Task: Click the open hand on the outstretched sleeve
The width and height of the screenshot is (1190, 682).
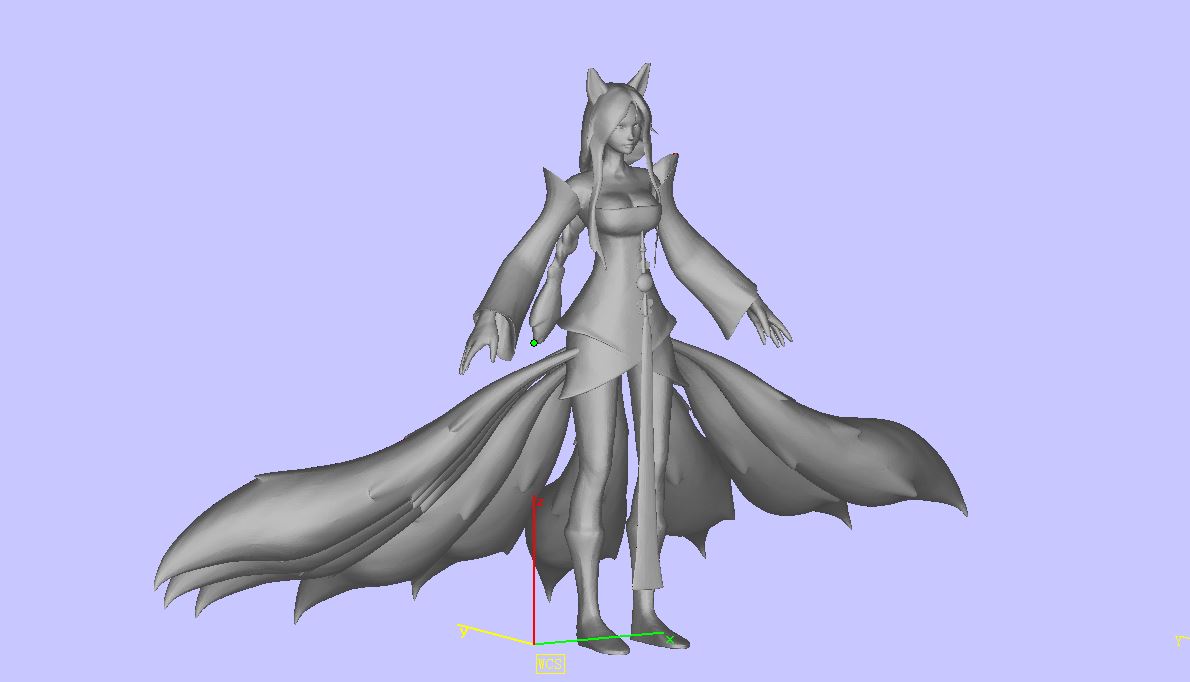Action: (x=770, y=323)
